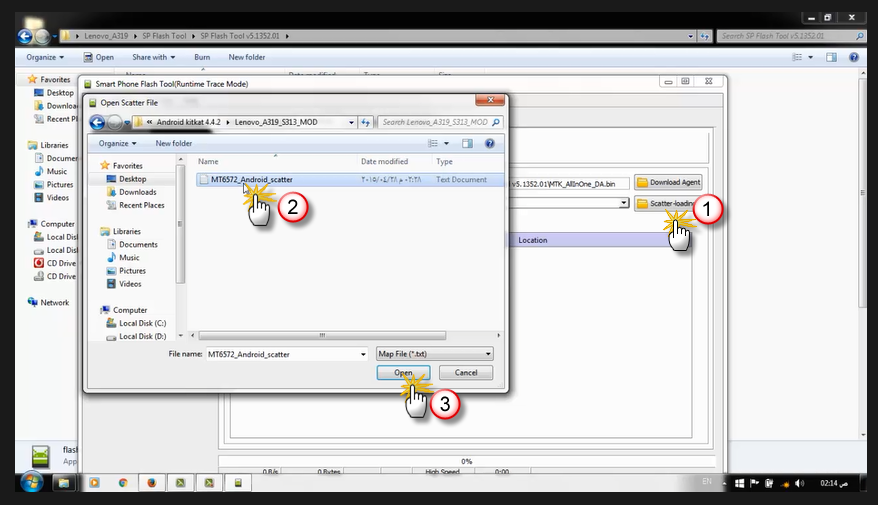This screenshot has height=505, width=878.
Task: Click Computer in the dialog's navigation pane
Action: pos(130,310)
